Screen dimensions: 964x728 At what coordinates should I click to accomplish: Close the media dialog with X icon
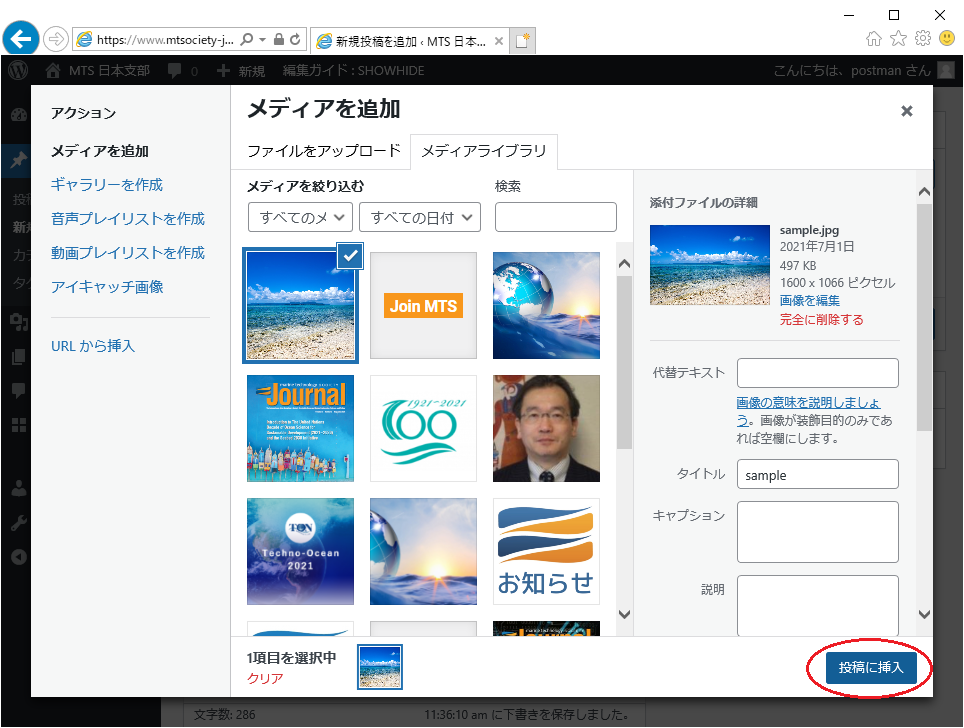(x=906, y=111)
